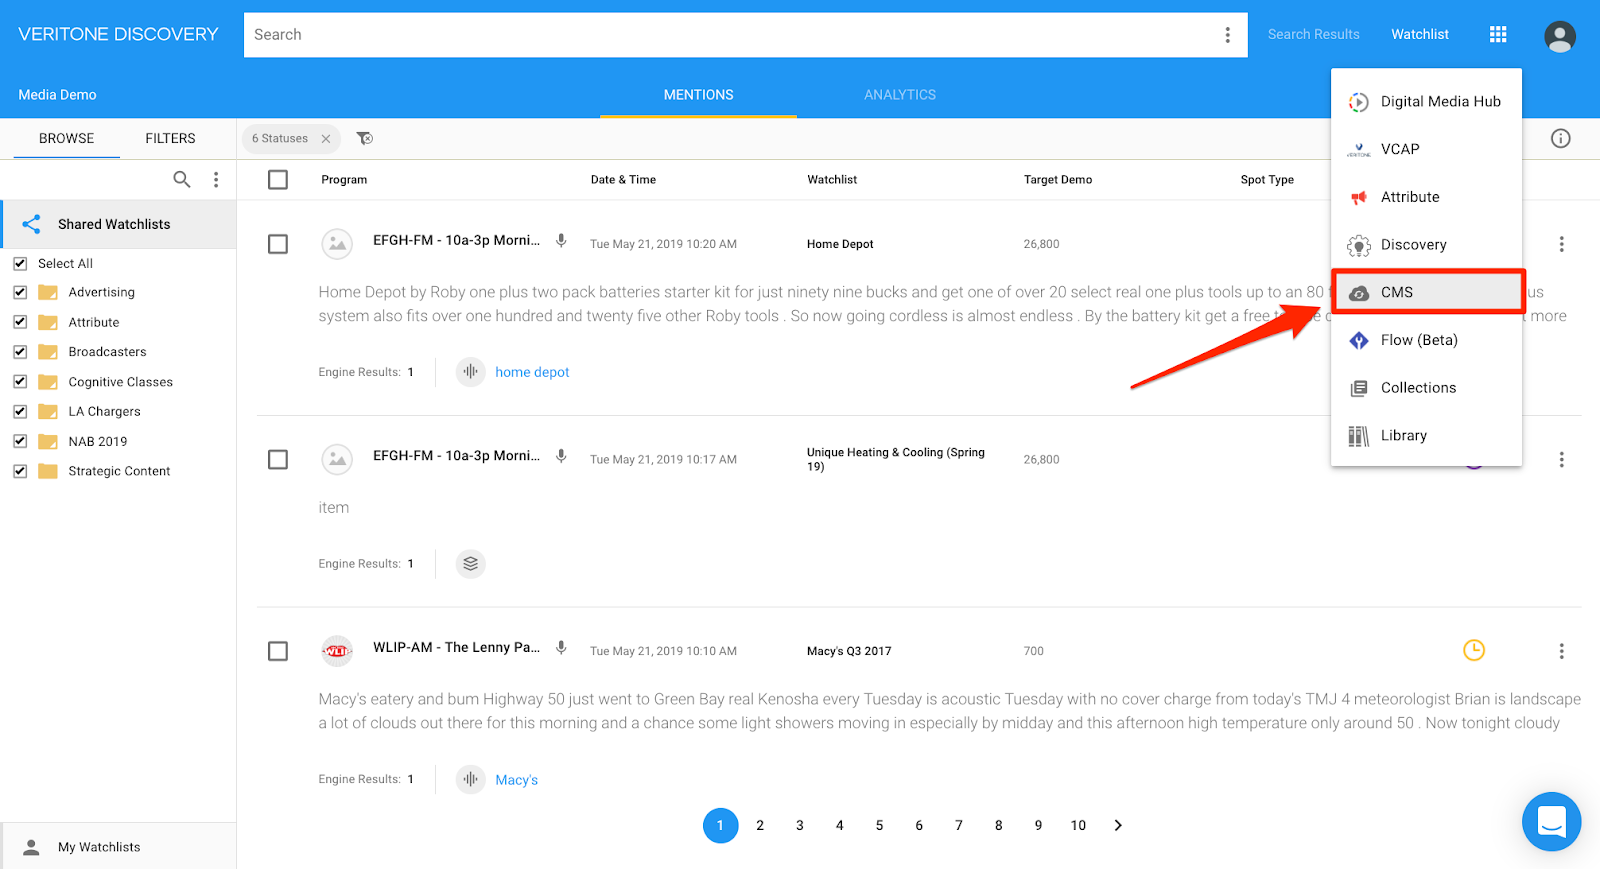Open sidebar three-dot options menu
1600x869 pixels.
pyautogui.click(x=216, y=180)
